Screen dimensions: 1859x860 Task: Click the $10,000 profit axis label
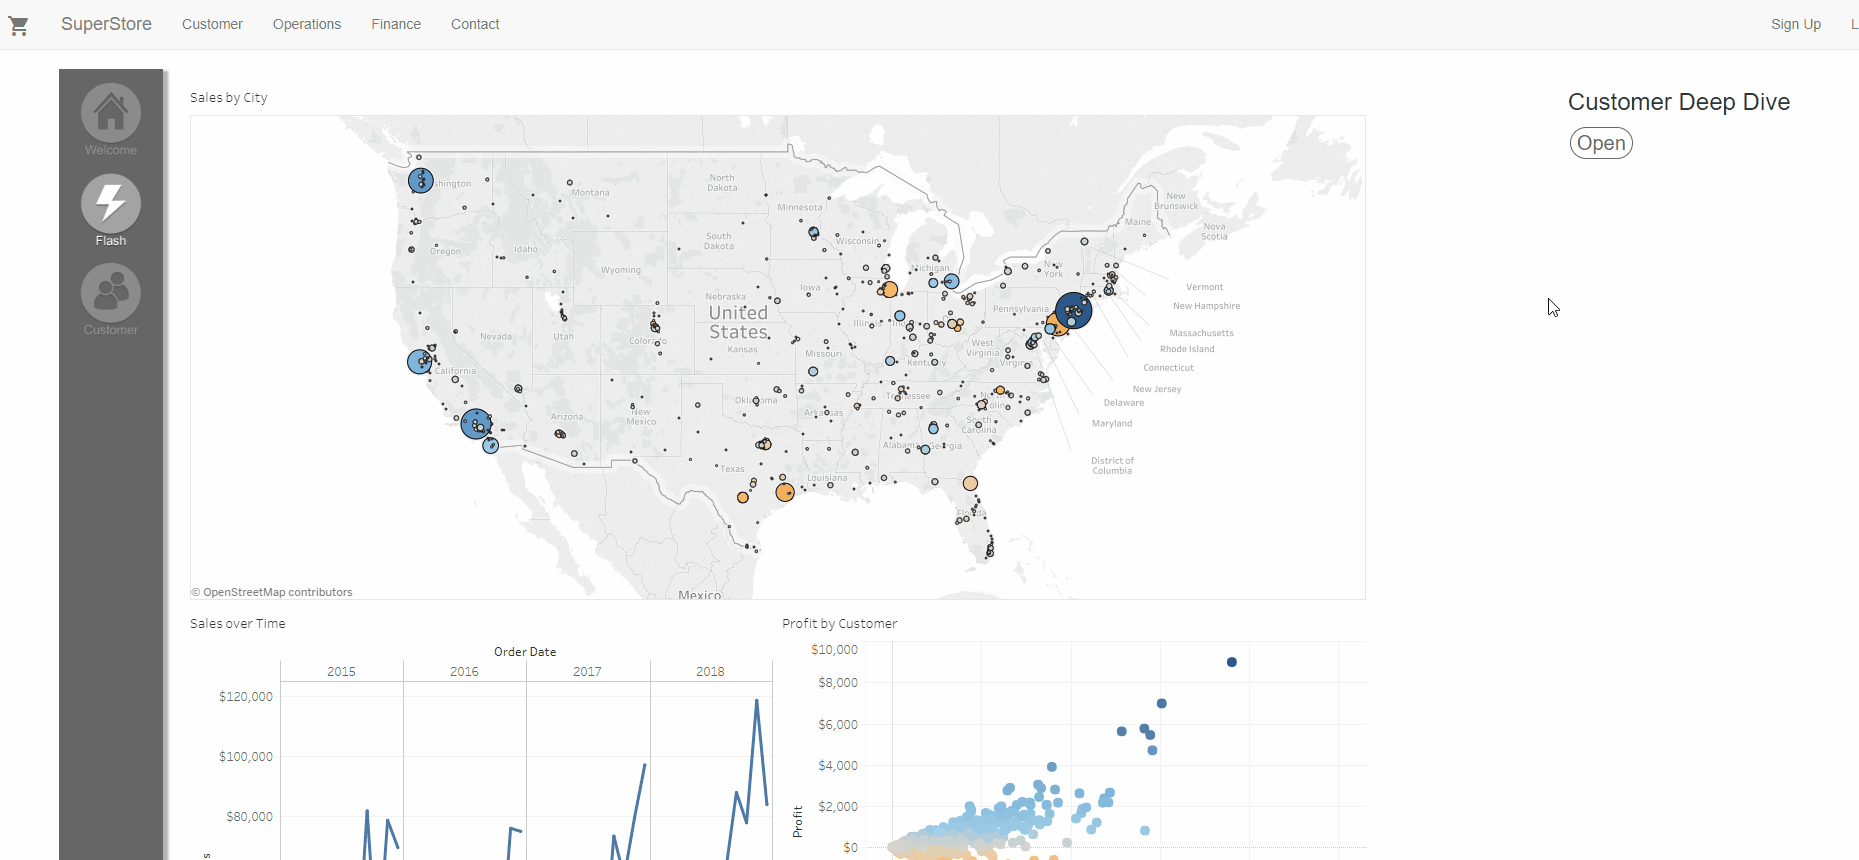[834, 650]
